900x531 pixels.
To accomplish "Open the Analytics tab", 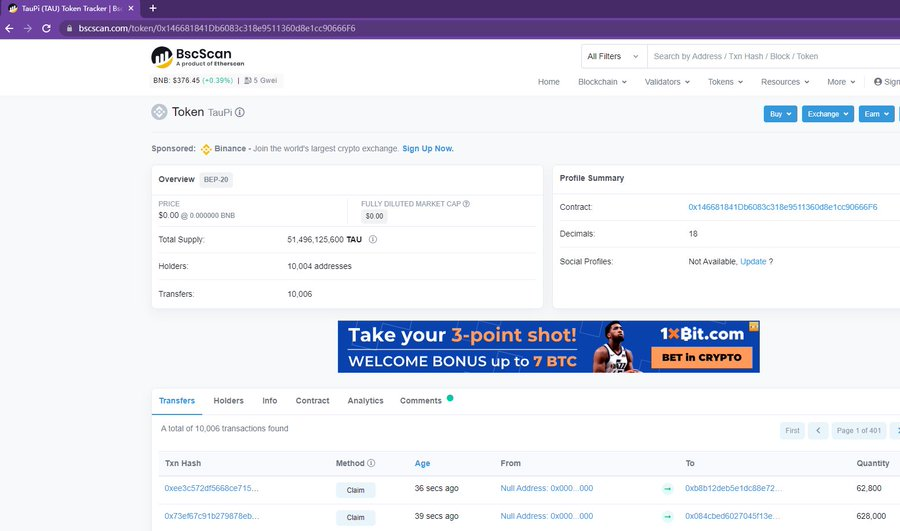I will point(365,401).
